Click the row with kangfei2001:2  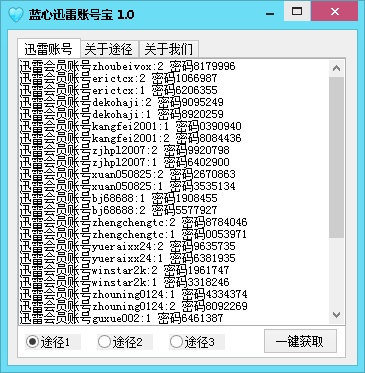coord(130,138)
